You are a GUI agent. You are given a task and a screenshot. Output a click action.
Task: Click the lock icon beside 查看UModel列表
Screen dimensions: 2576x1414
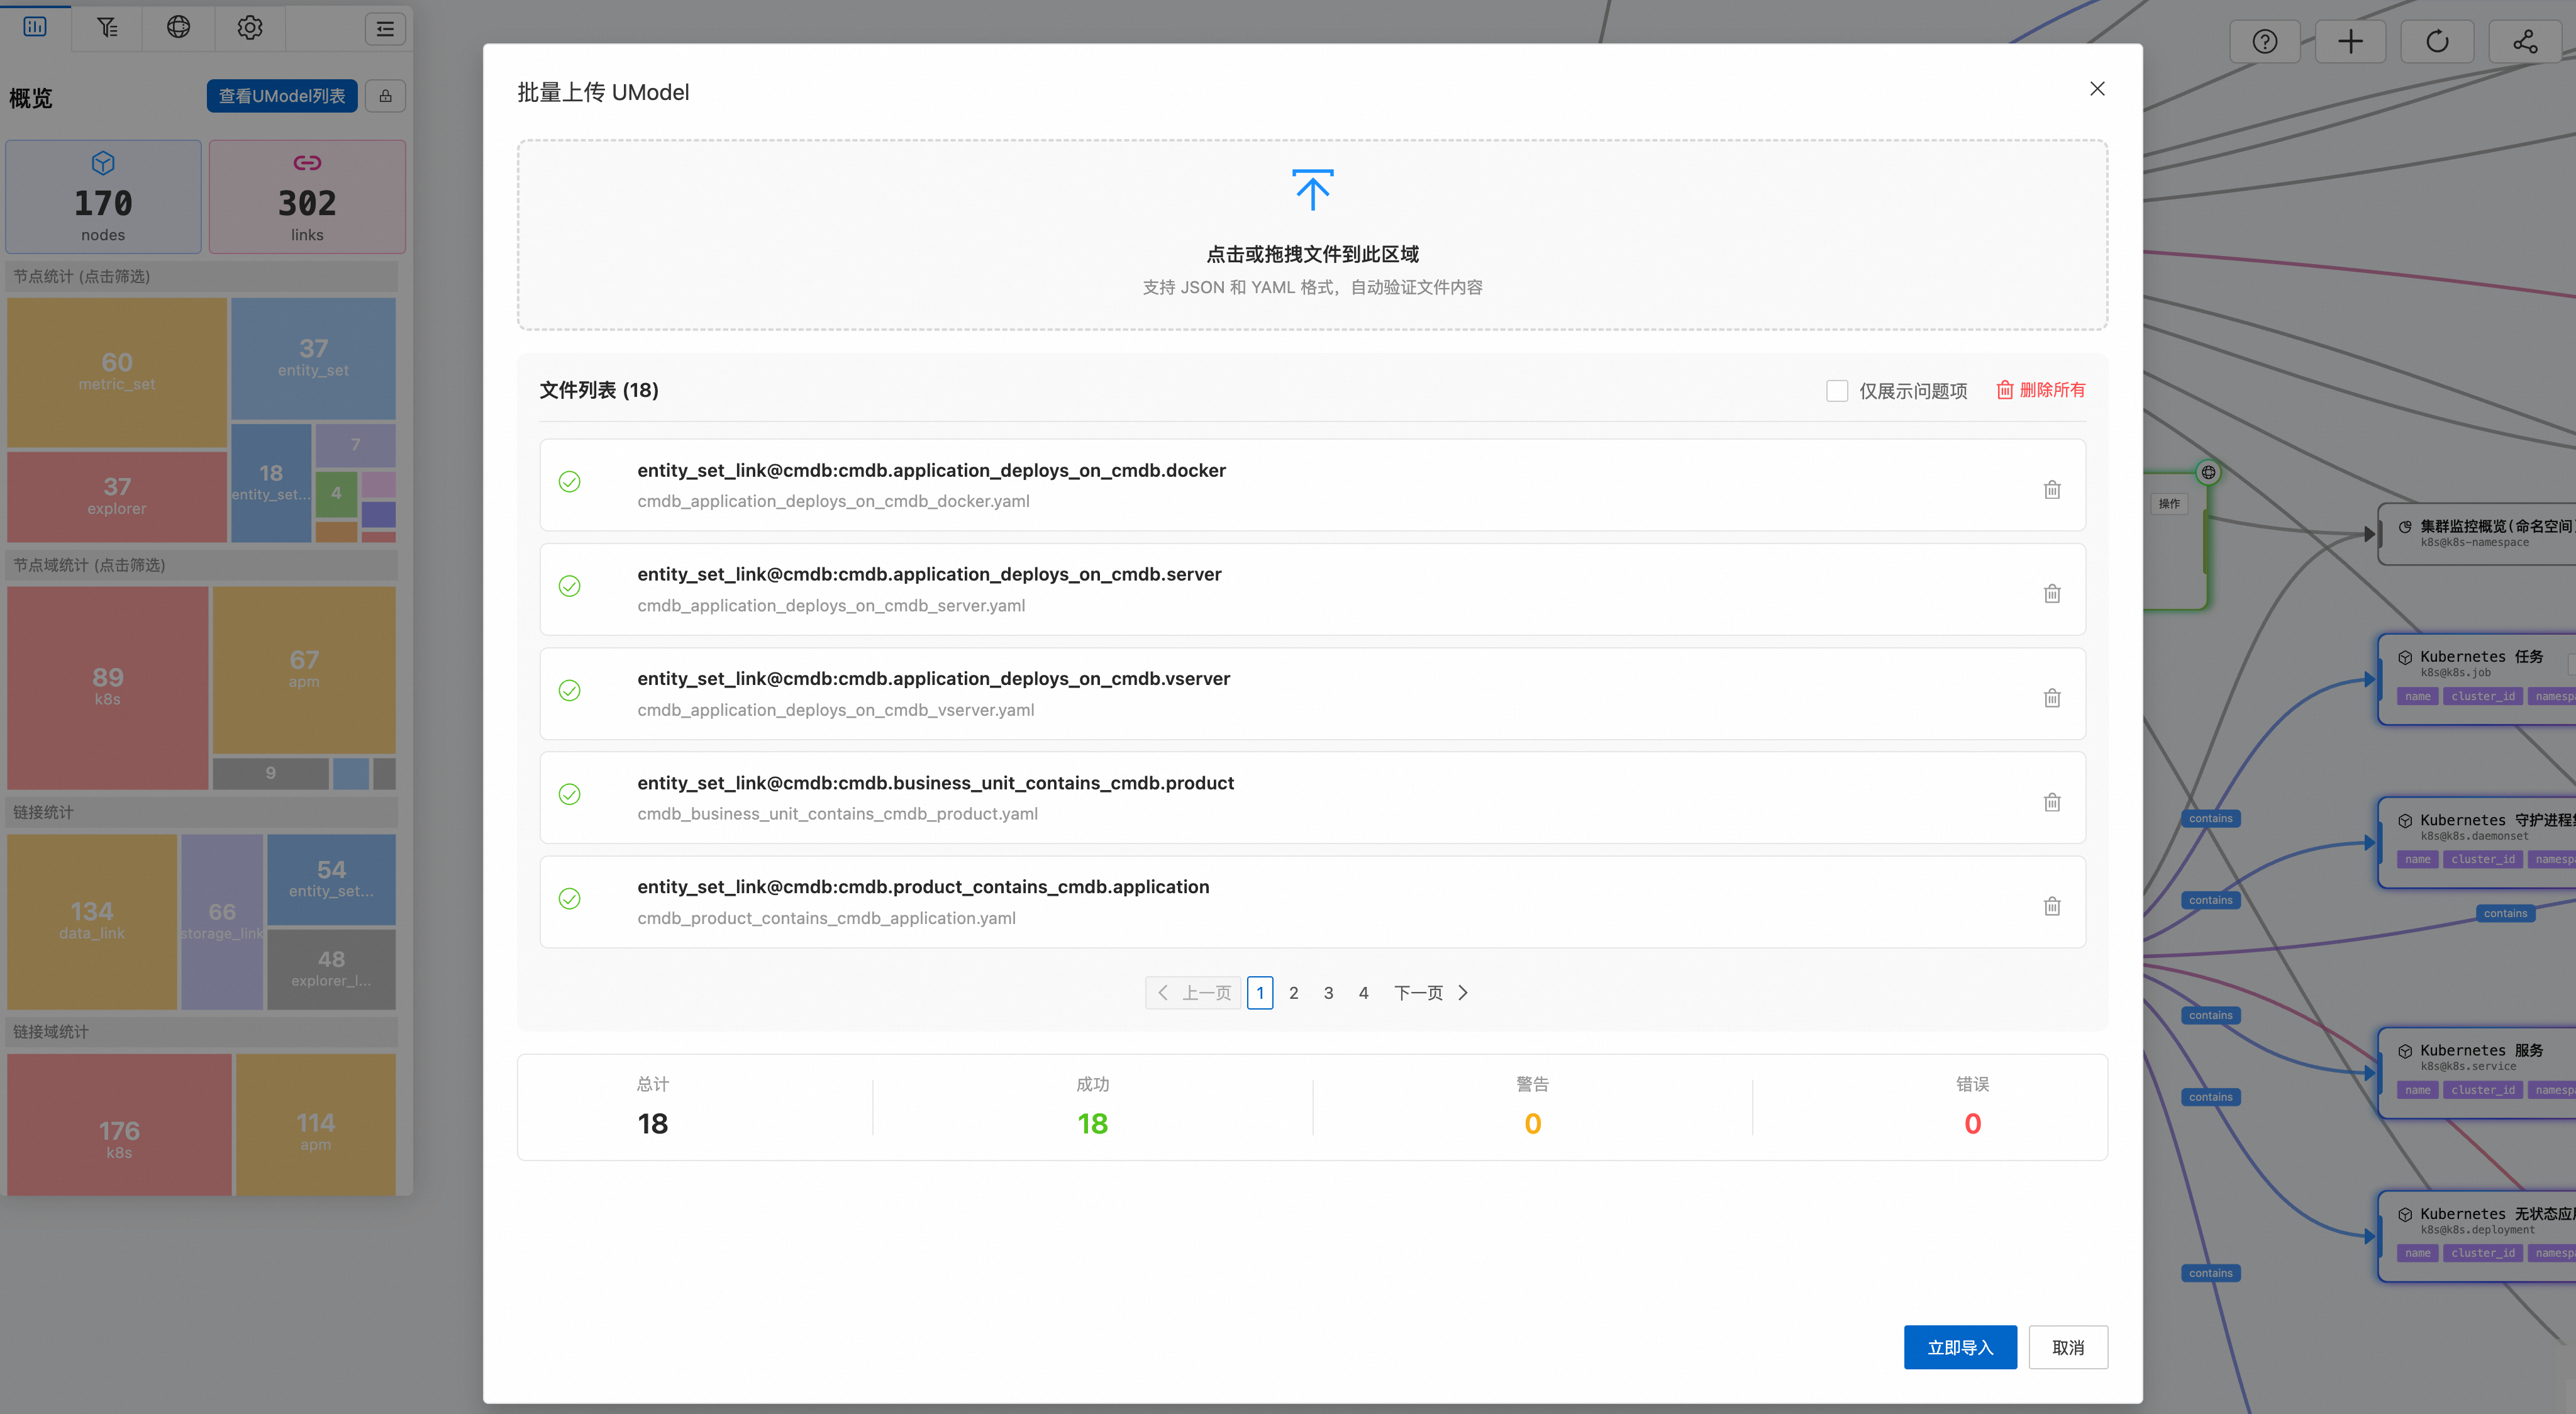tap(385, 96)
